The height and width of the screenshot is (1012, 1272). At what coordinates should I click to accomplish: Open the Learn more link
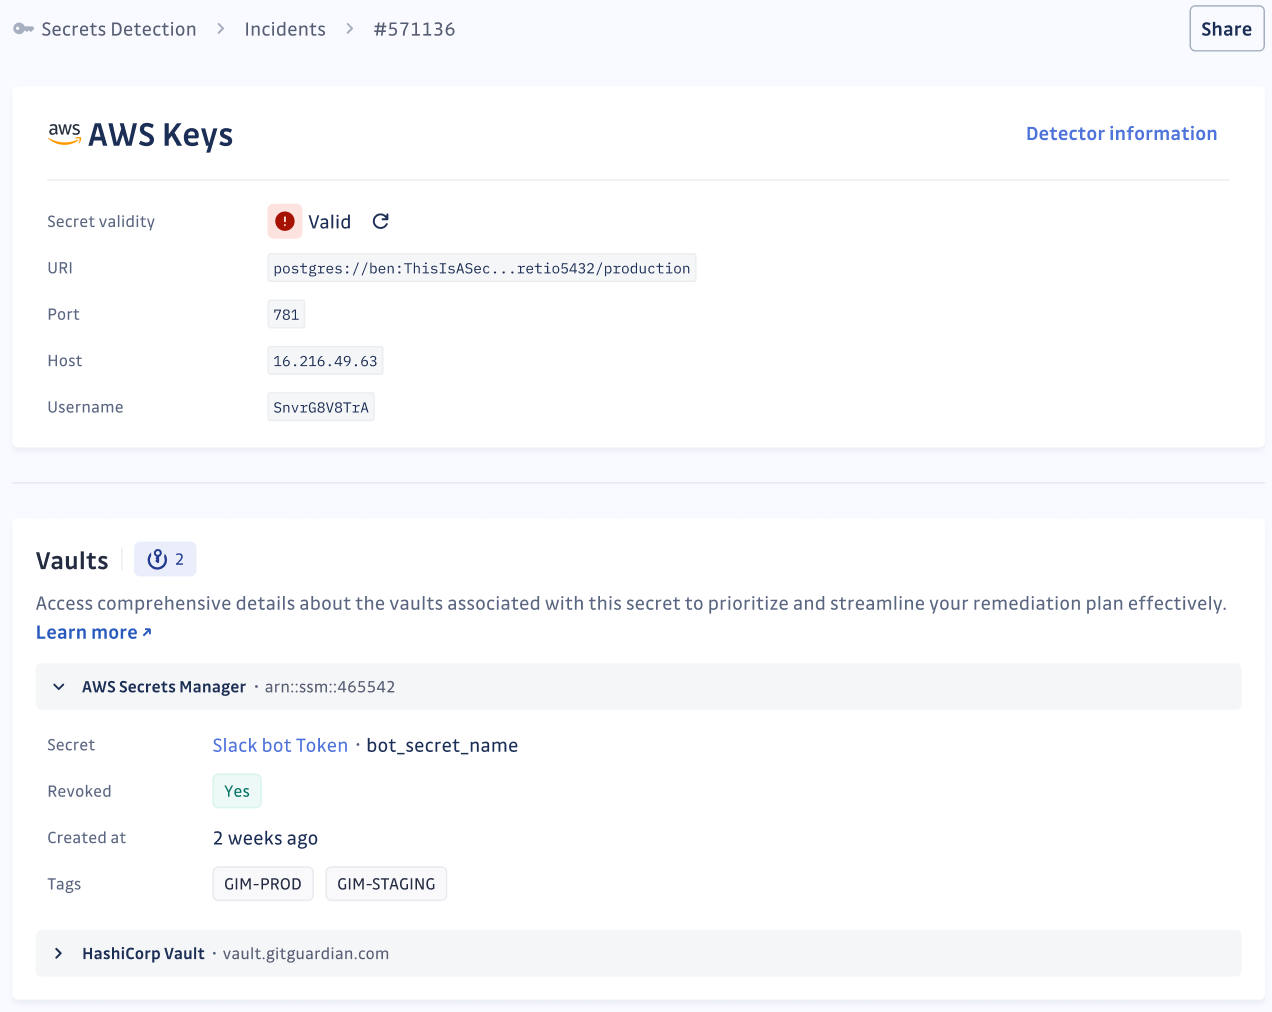(x=94, y=632)
